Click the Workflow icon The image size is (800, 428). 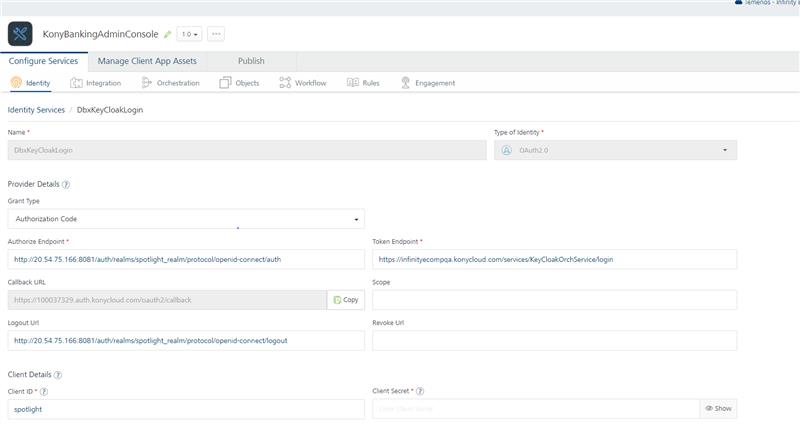(x=285, y=83)
